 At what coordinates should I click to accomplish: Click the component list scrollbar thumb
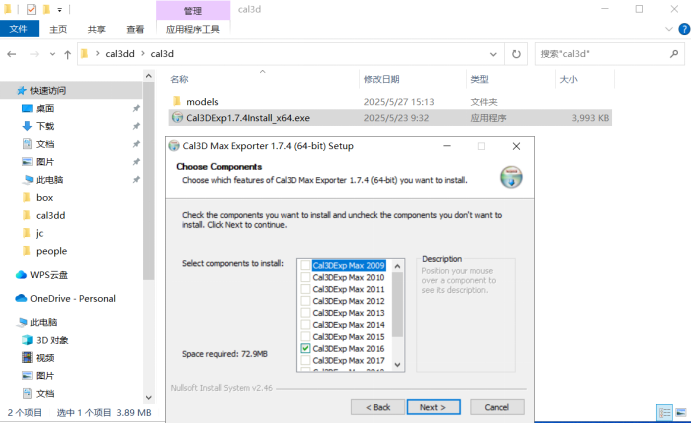point(397,304)
